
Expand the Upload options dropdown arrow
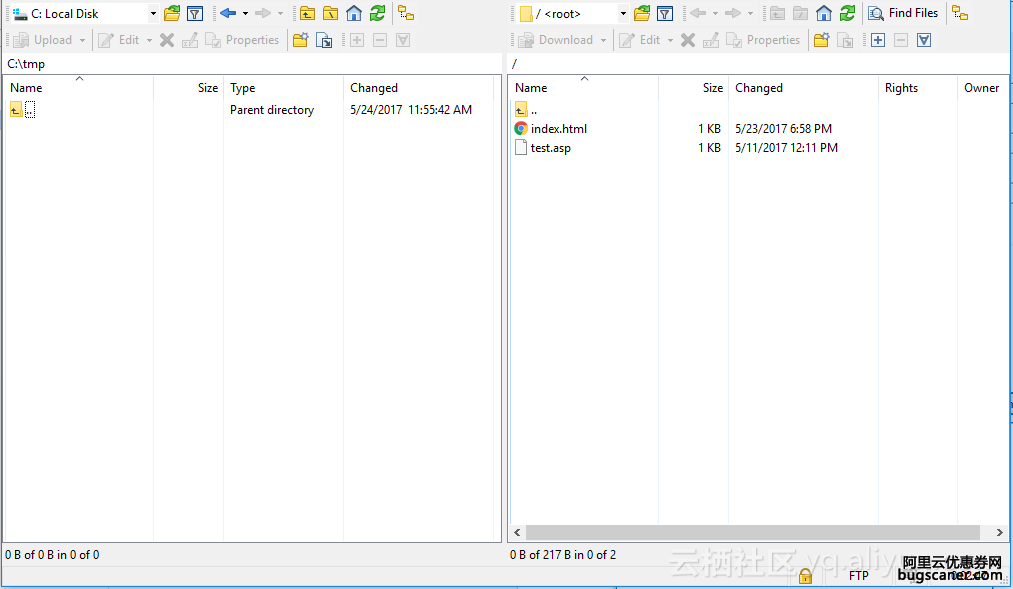[83, 40]
